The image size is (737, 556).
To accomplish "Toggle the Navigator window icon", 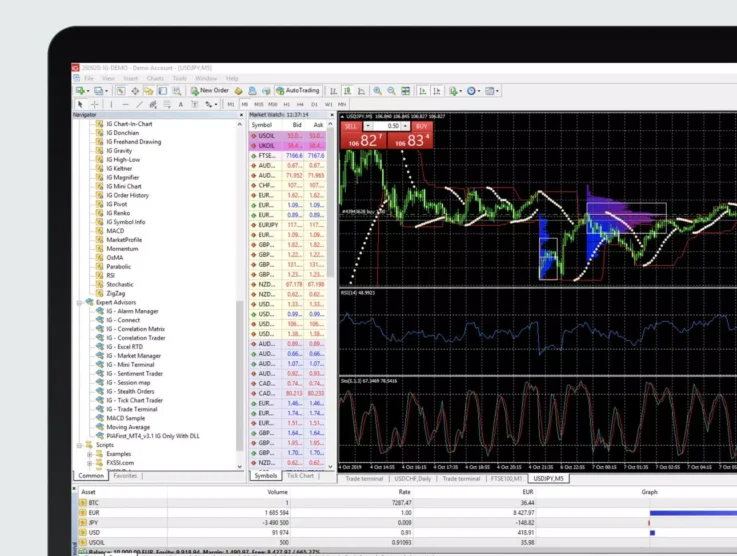I will (x=149, y=91).
